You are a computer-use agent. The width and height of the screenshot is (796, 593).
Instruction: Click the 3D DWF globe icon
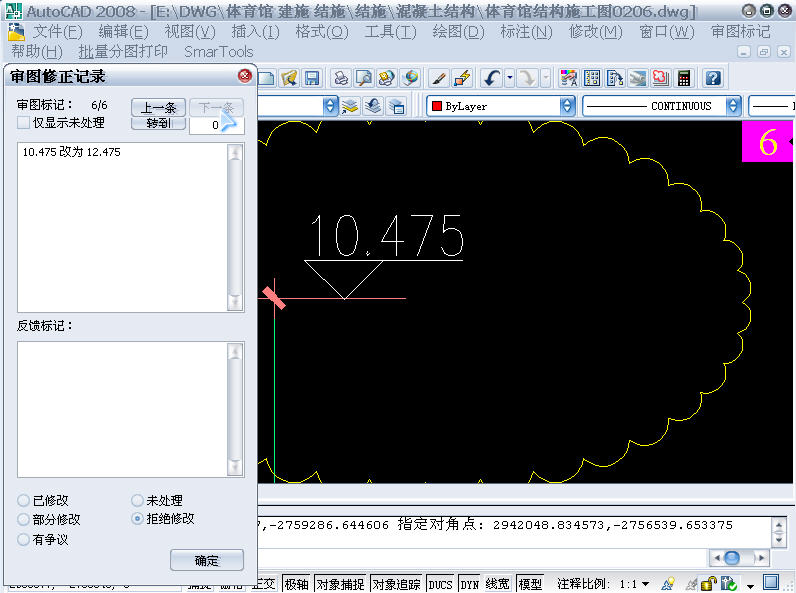pos(410,78)
